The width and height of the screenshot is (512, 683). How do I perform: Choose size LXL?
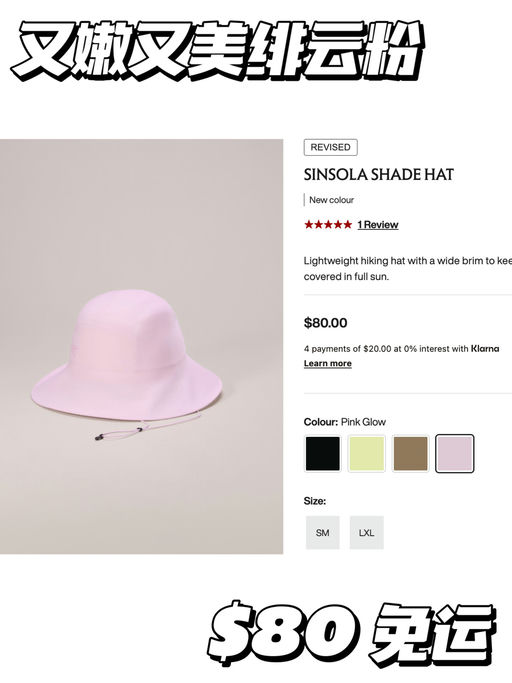(x=366, y=532)
